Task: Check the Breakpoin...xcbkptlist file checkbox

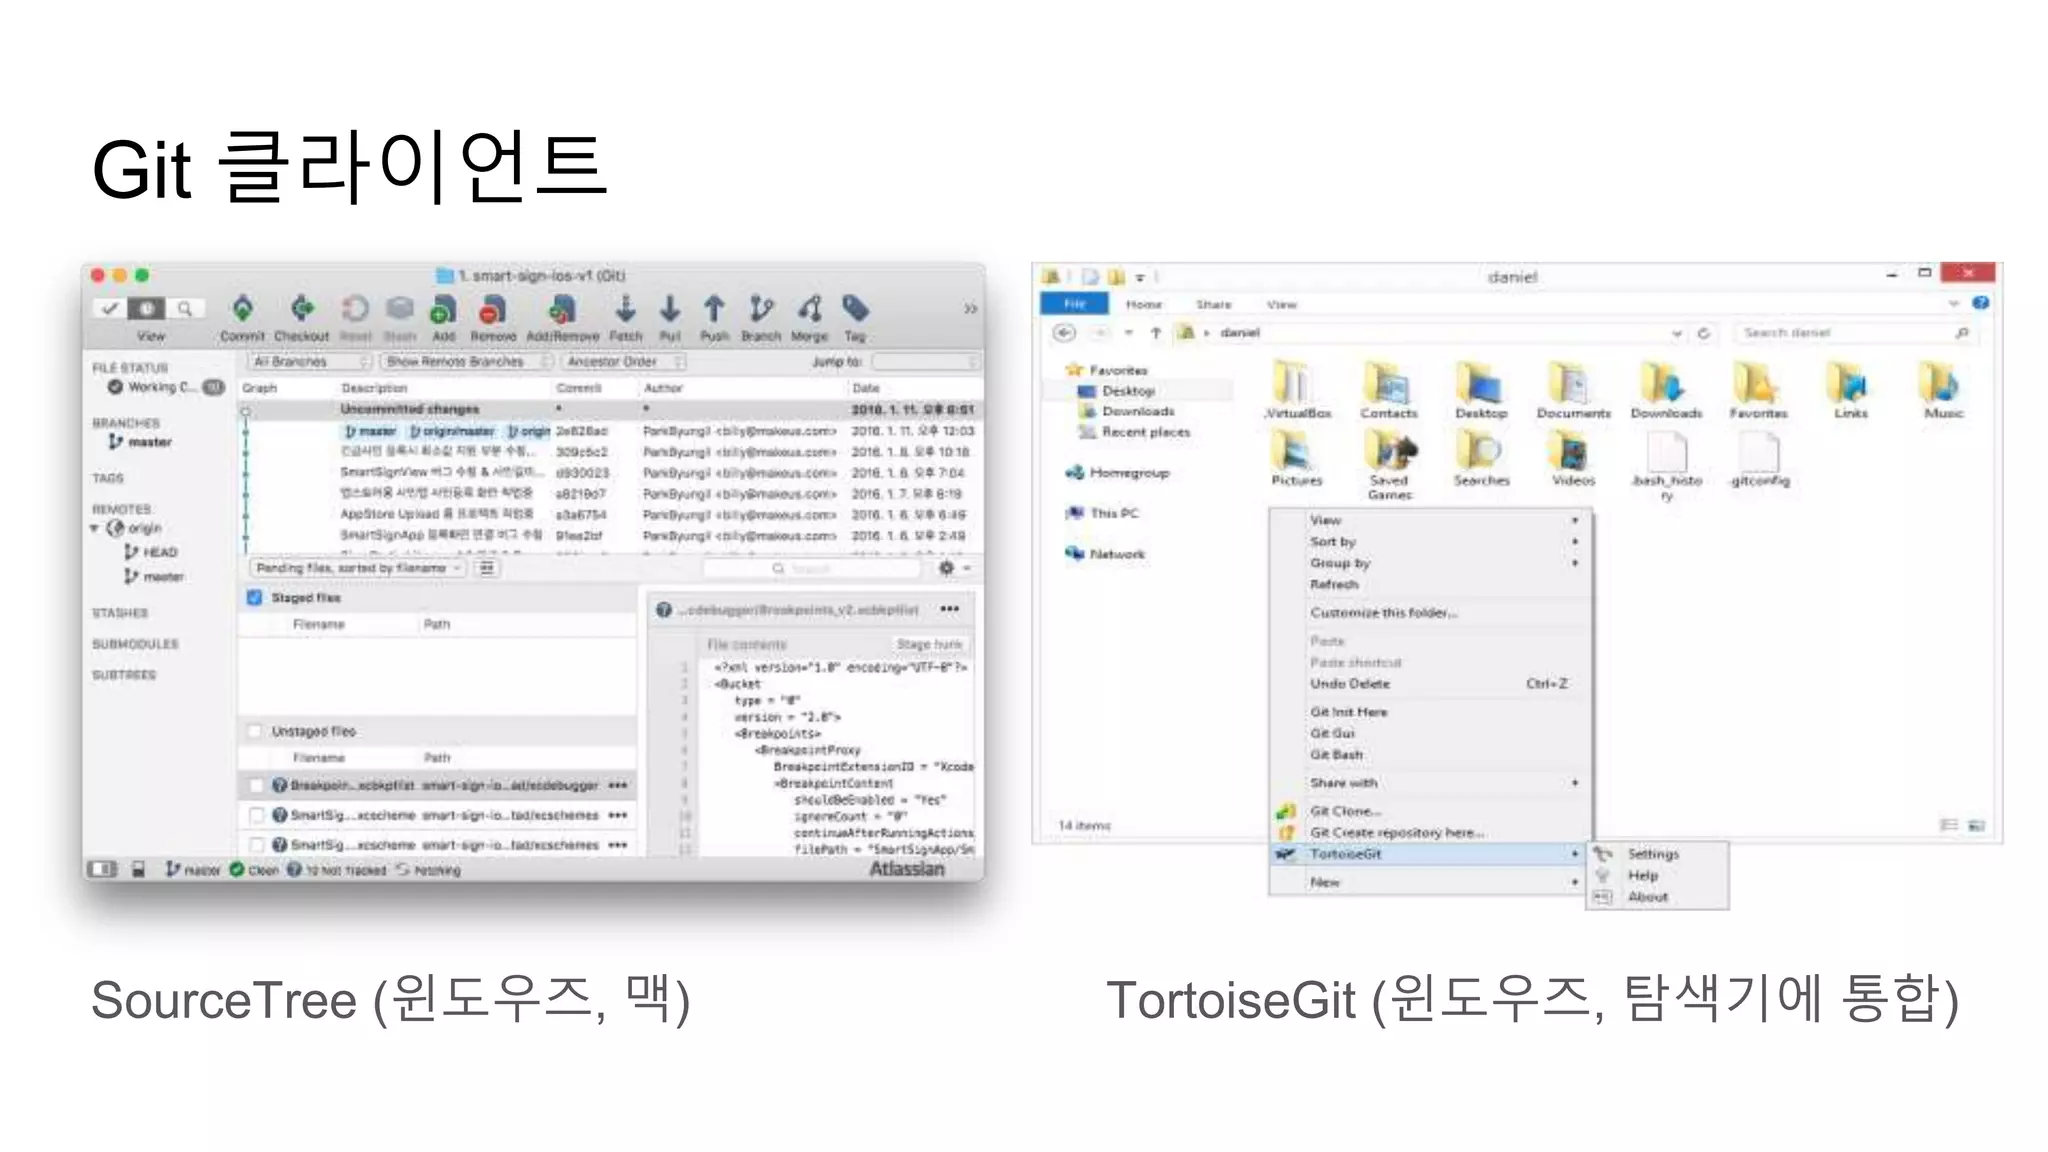Action: 256,786
